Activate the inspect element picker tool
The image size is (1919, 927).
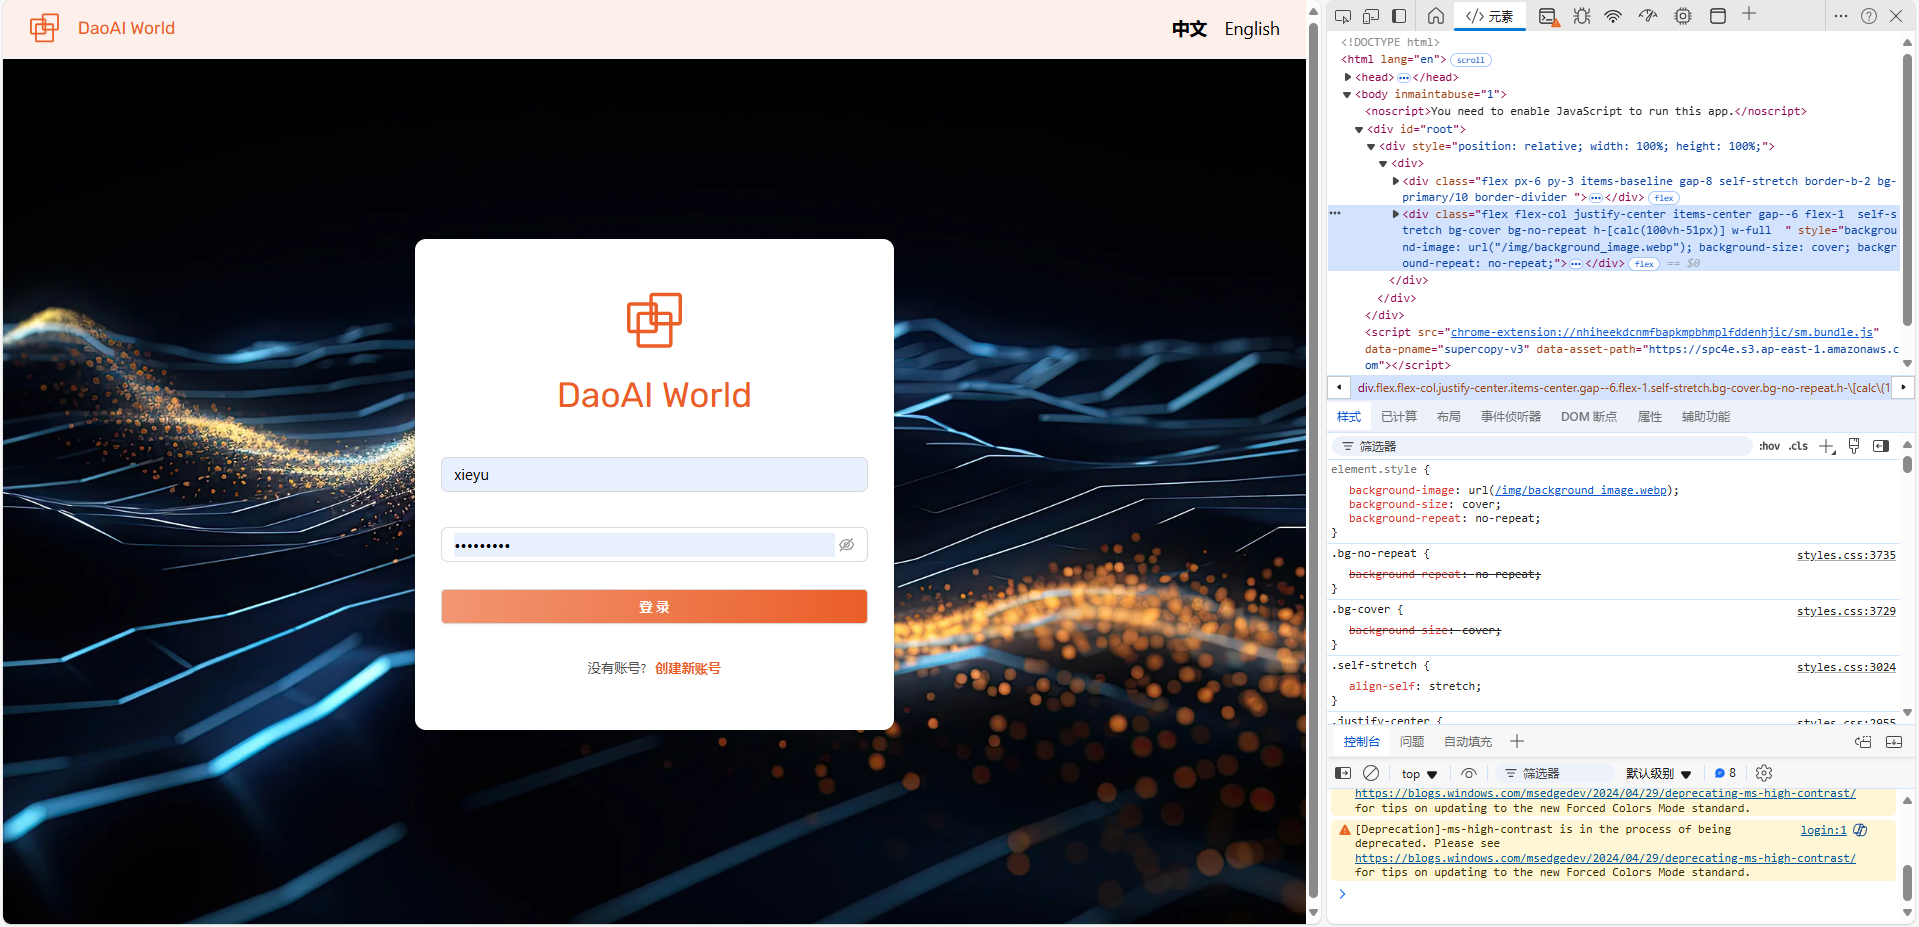[x=1343, y=16]
